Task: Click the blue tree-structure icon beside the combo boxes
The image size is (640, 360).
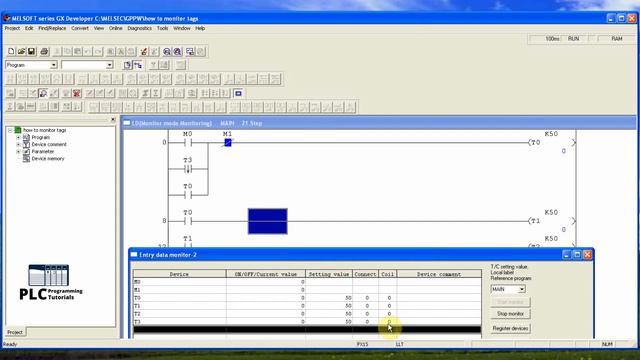Action: [x=138, y=65]
